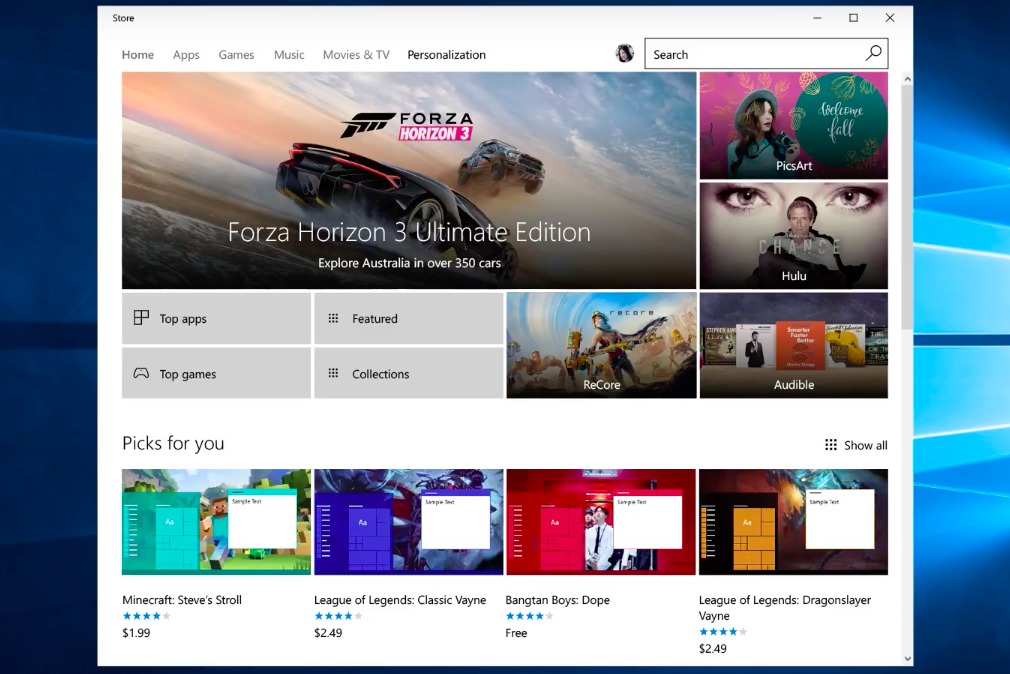Open the user profile avatar
Image resolution: width=1010 pixels, height=674 pixels.
(625, 54)
